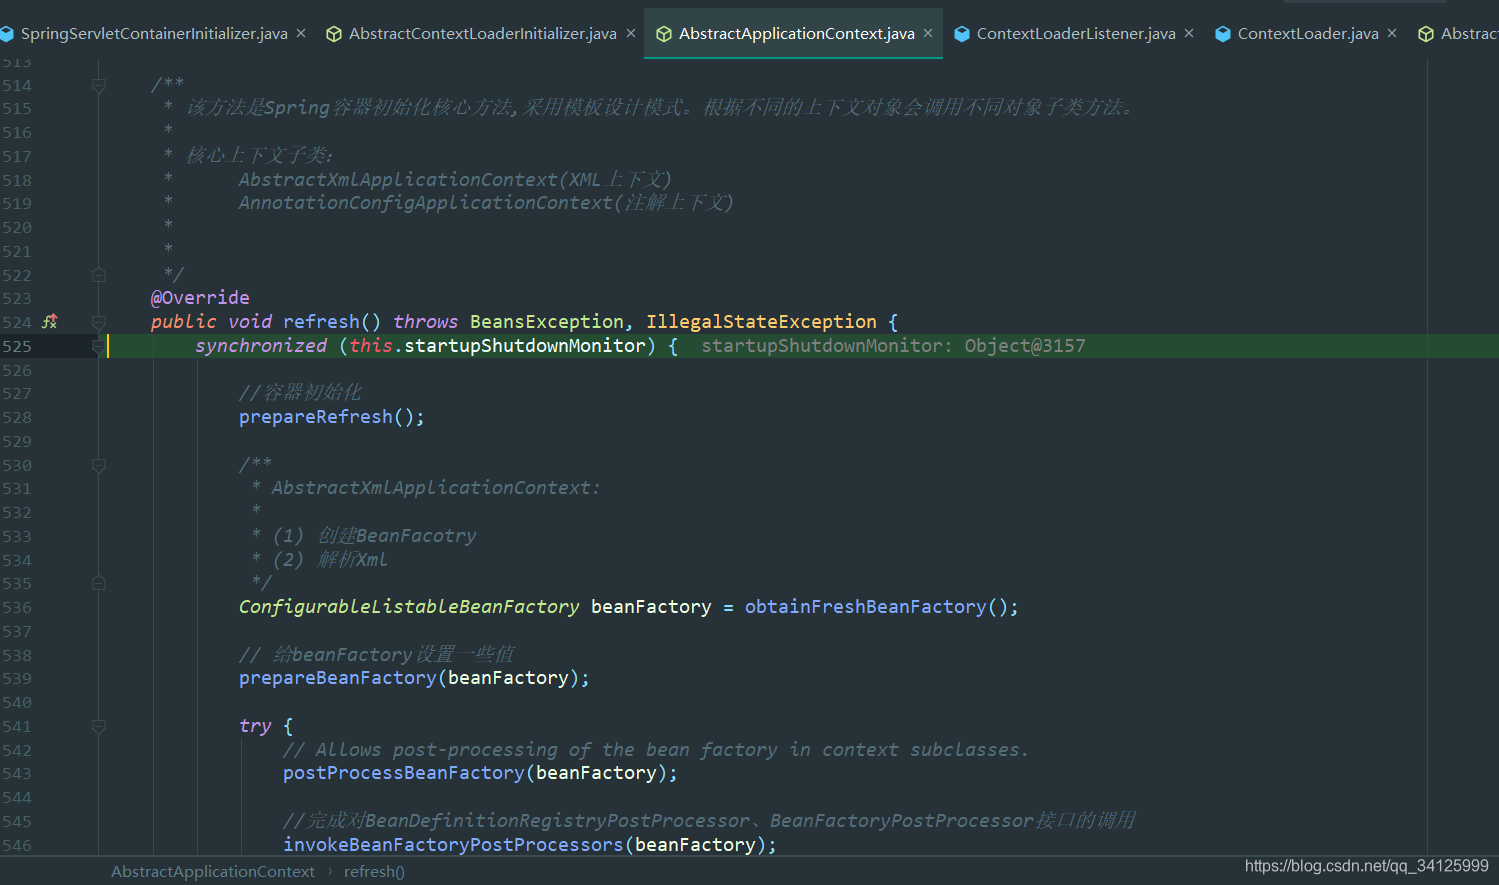Close the AbstractContextLoaderInitializer.java tab
This screenshot has width=1499, height=885.
click(x=631, y=34)
